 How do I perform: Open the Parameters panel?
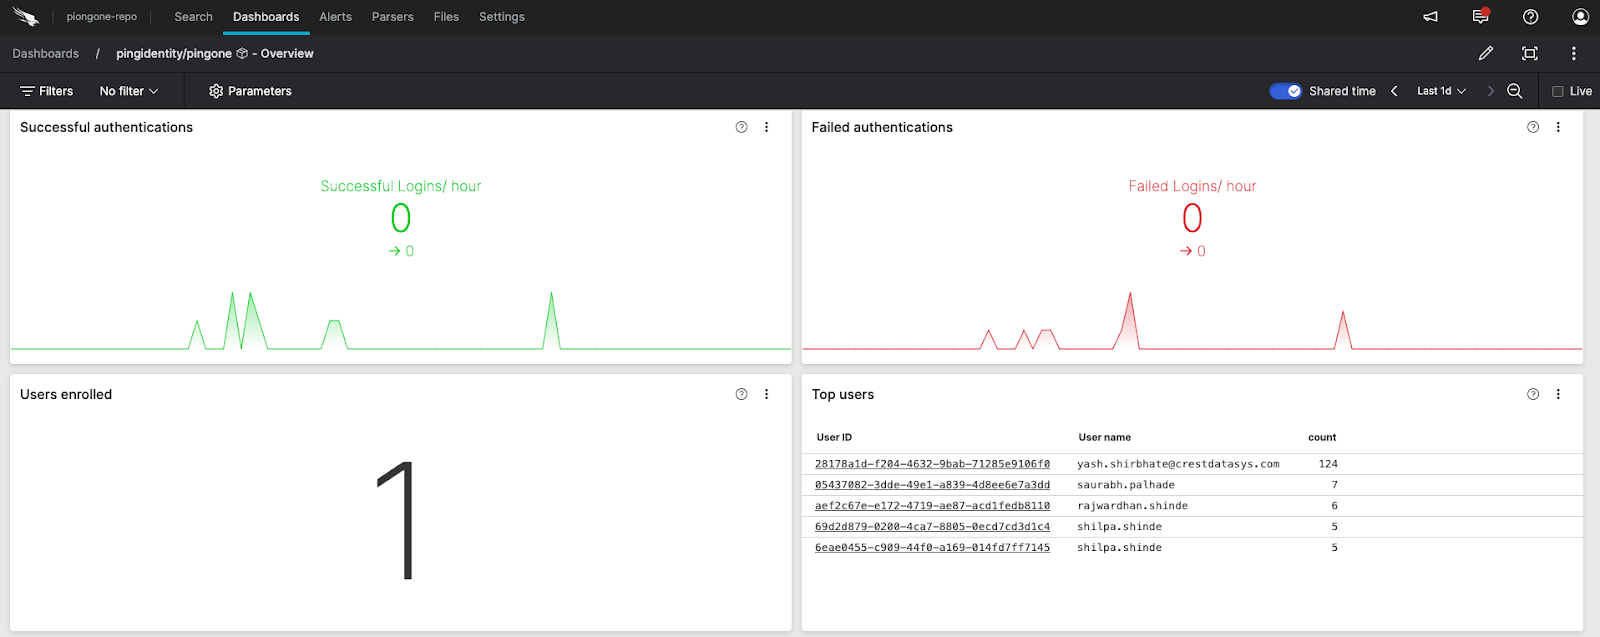pyautogui.click(x=250, y=91)
